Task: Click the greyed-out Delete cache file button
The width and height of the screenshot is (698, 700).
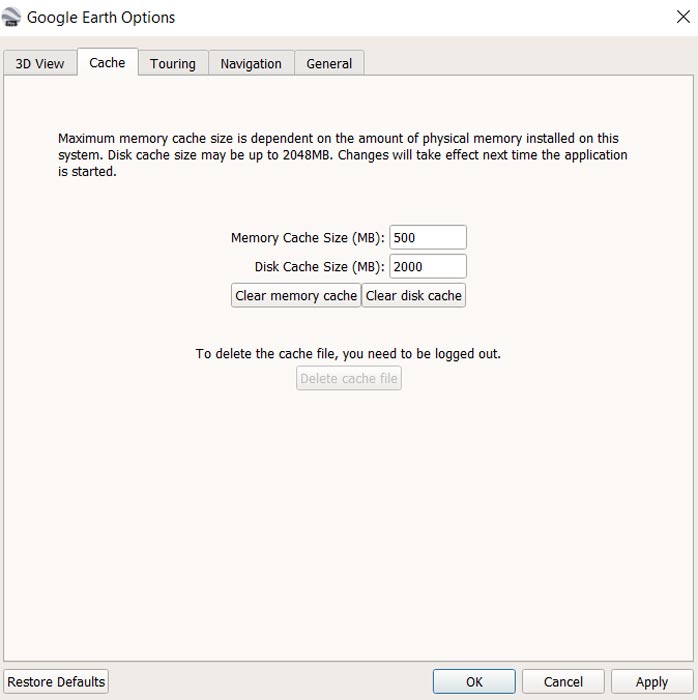Action: [349, 378]
